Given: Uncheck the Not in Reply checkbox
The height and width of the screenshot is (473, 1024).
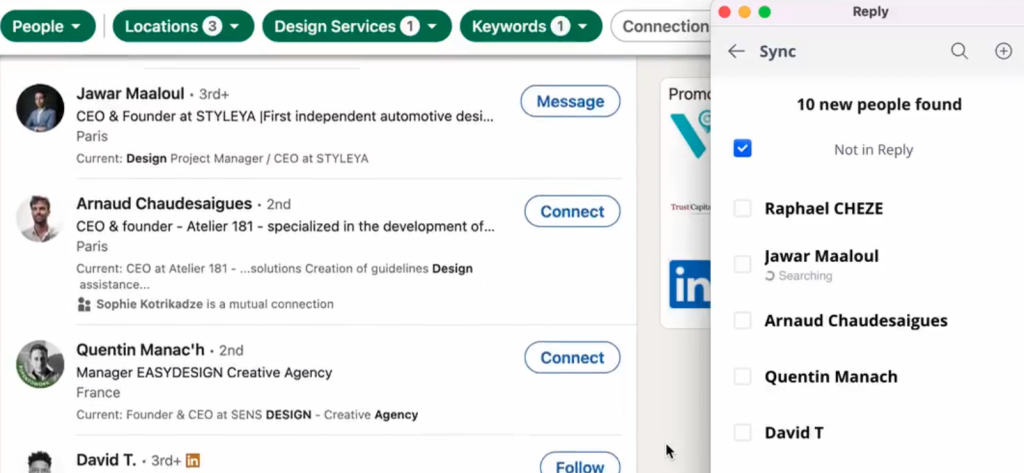Looking at the screenshot, I should pyautogui.click(x=742, y=148).
